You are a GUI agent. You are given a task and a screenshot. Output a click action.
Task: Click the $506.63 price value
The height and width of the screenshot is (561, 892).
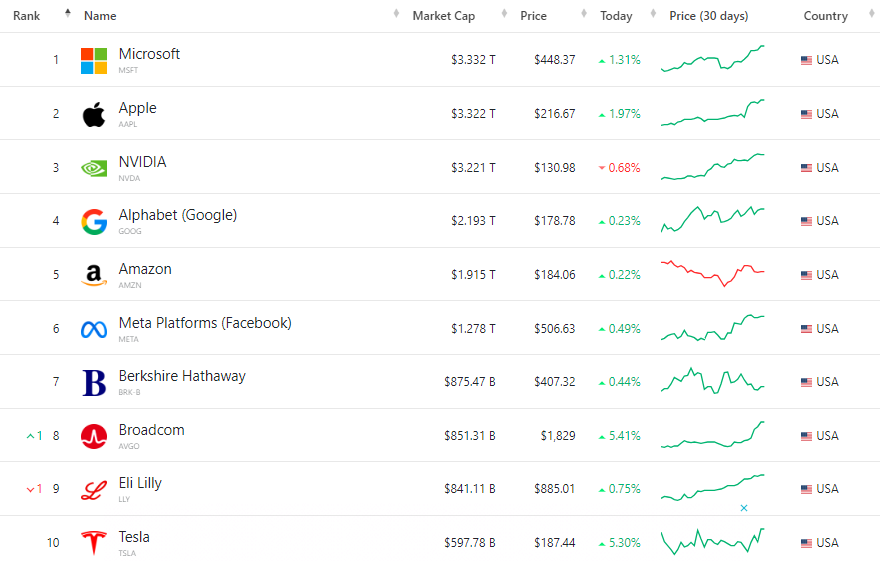[555, 329]
